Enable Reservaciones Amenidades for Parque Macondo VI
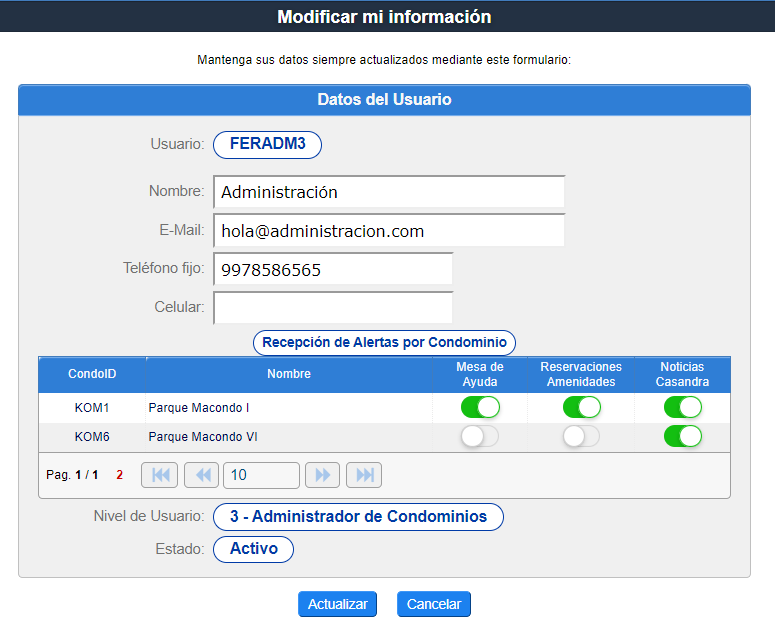775x623 pixels. 581,436
